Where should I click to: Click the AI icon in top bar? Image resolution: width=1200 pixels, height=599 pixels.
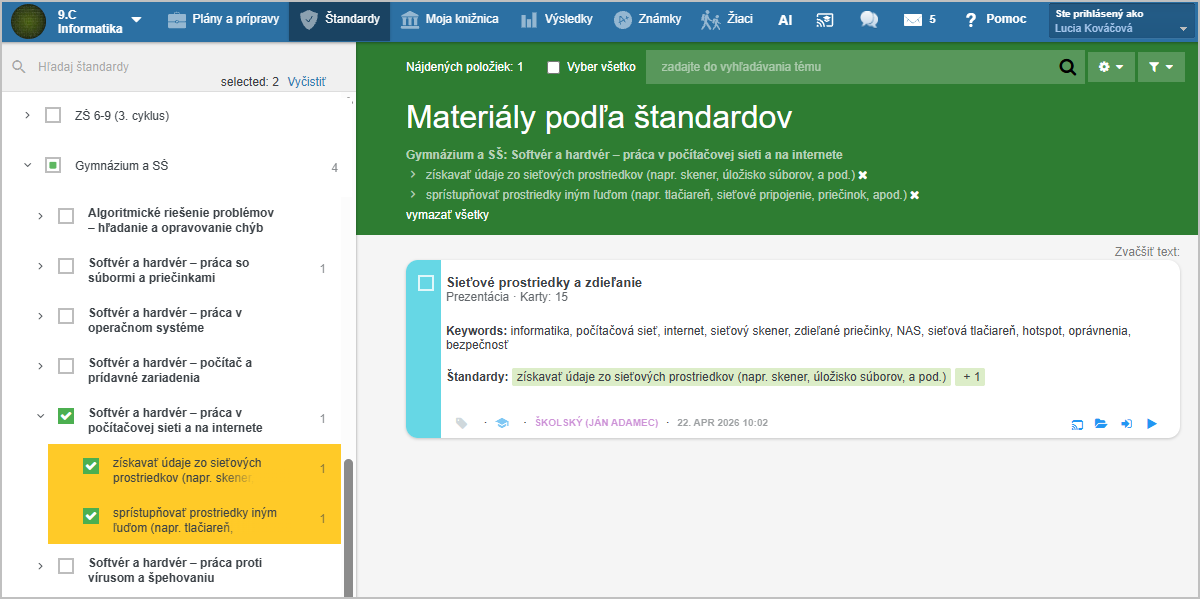785,19
